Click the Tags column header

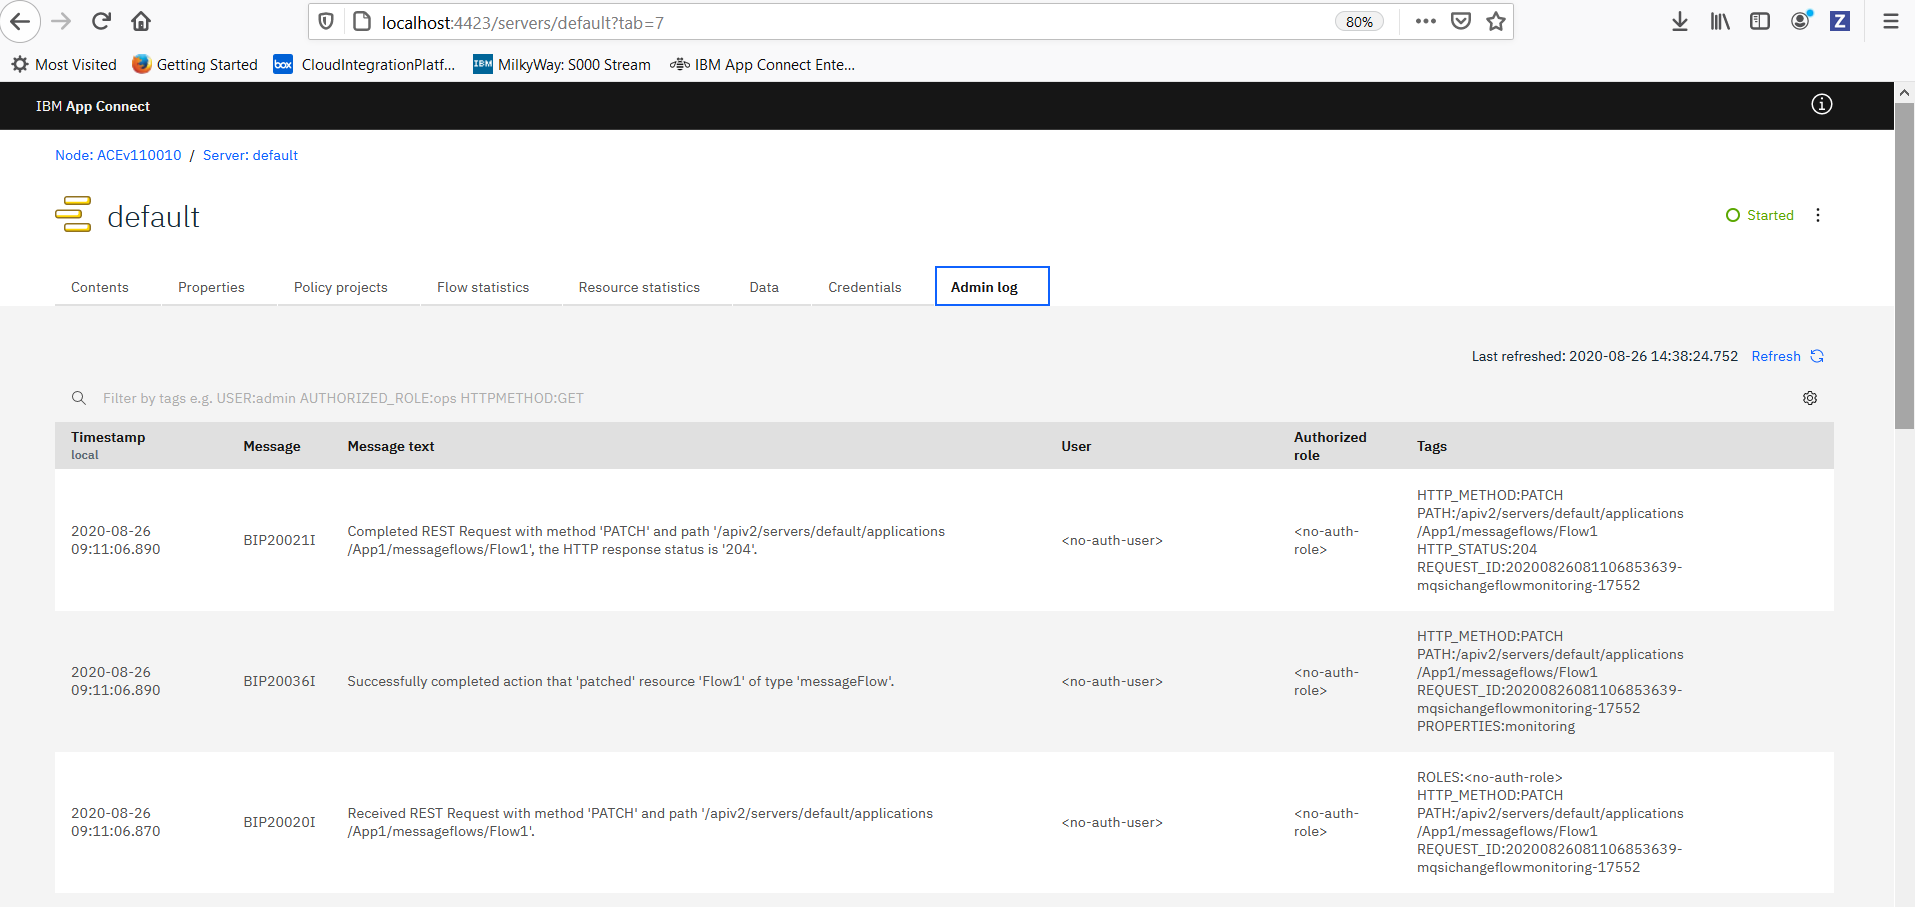pyautogui.click(x=1432, y=446)
